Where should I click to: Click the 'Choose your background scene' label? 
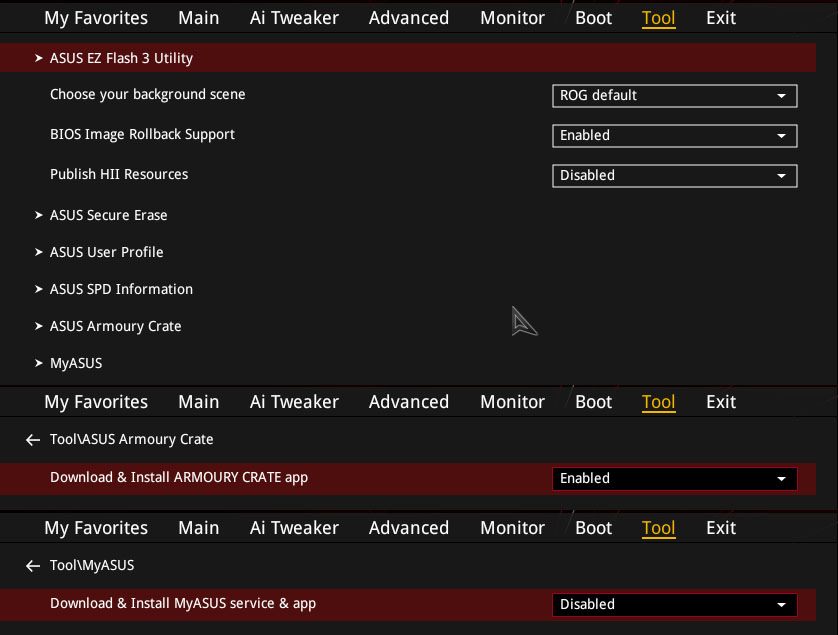(148, 95)
